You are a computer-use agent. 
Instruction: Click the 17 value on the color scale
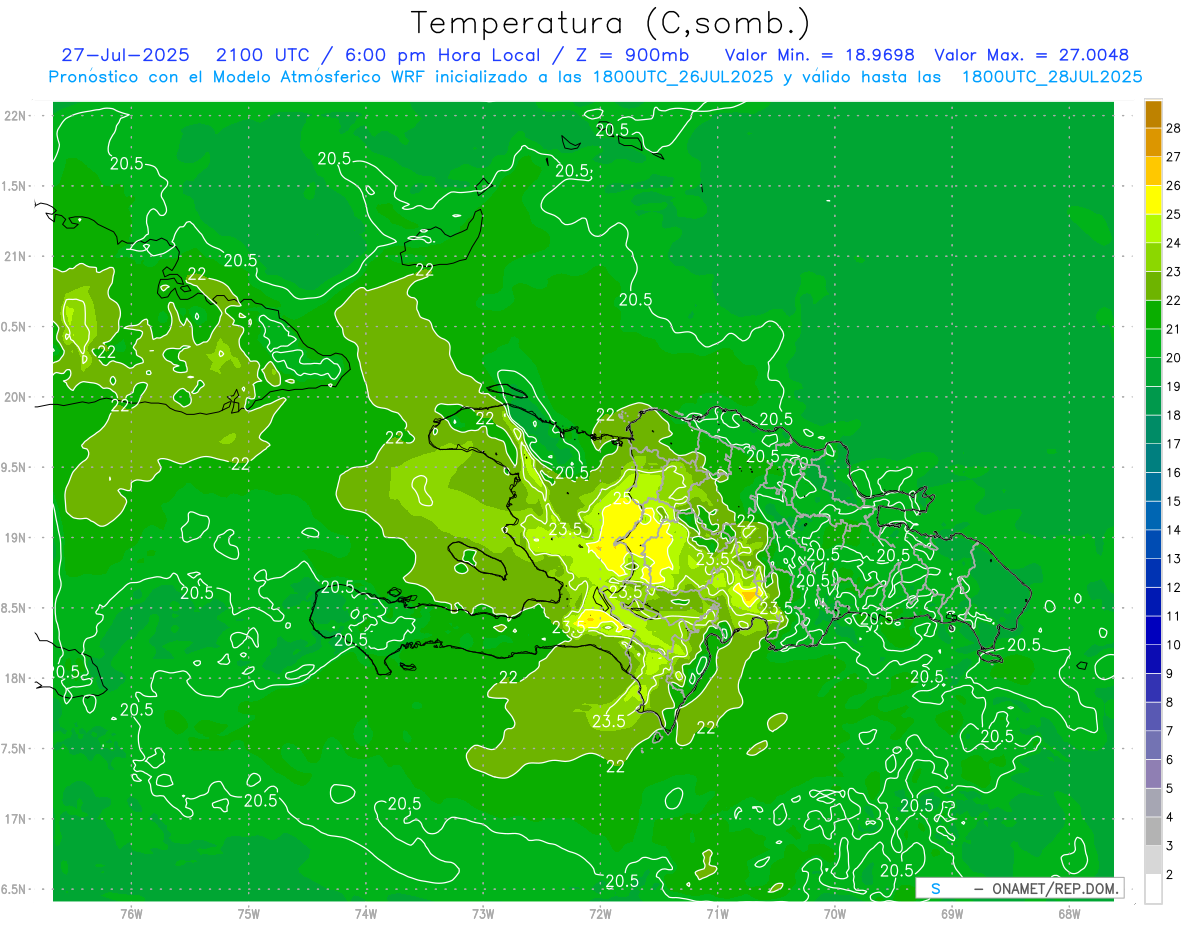click(x=1173, y=444)
